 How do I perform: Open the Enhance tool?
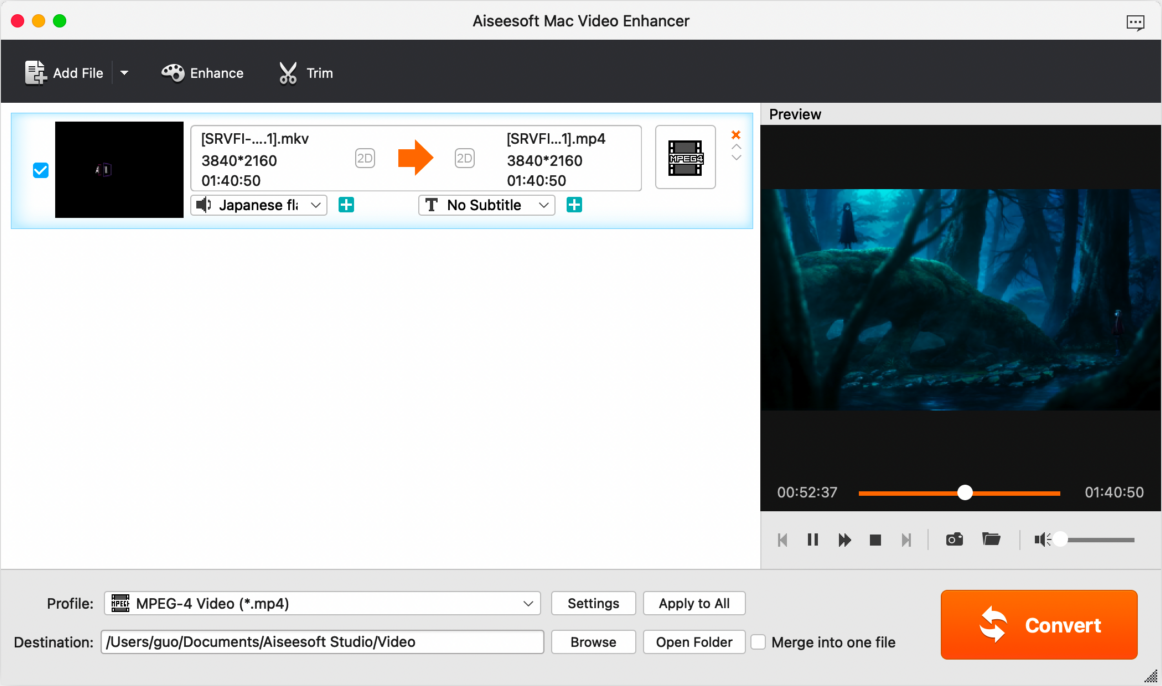tap(202, 73)
